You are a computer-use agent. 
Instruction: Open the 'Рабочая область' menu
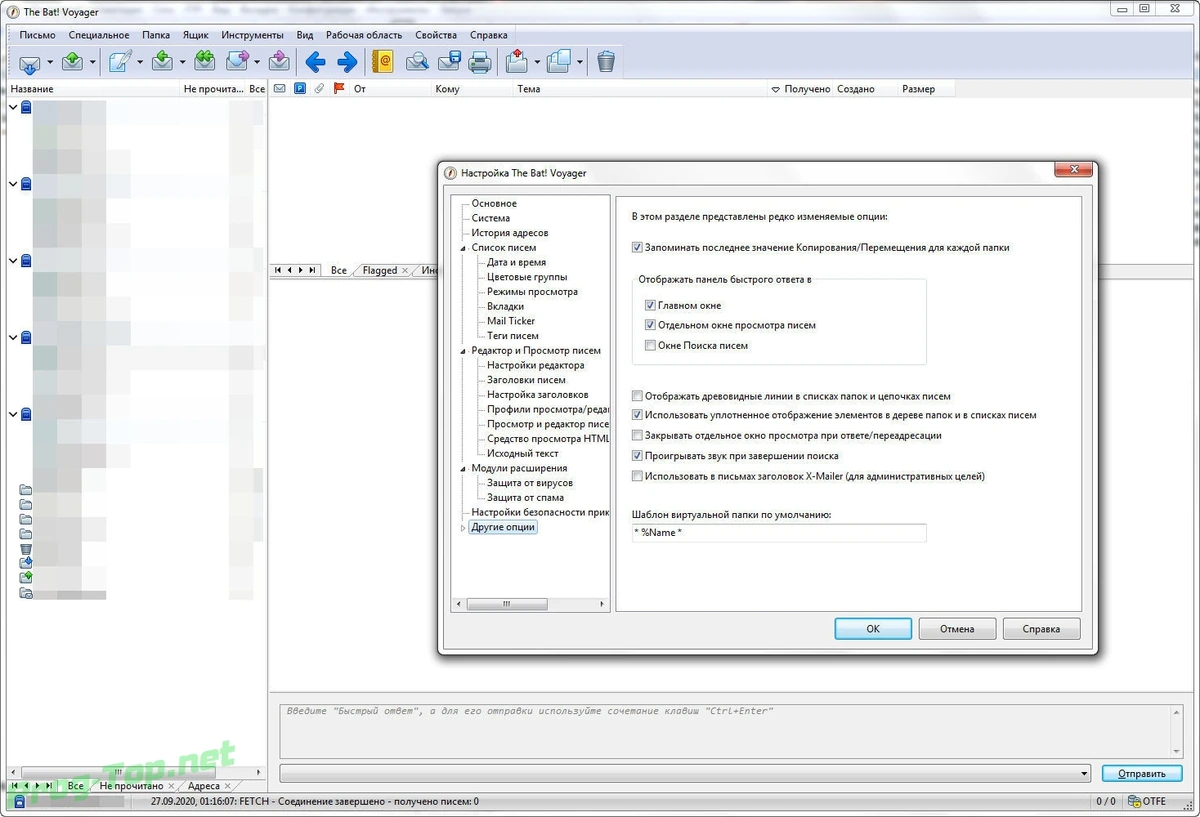(364, 35)
